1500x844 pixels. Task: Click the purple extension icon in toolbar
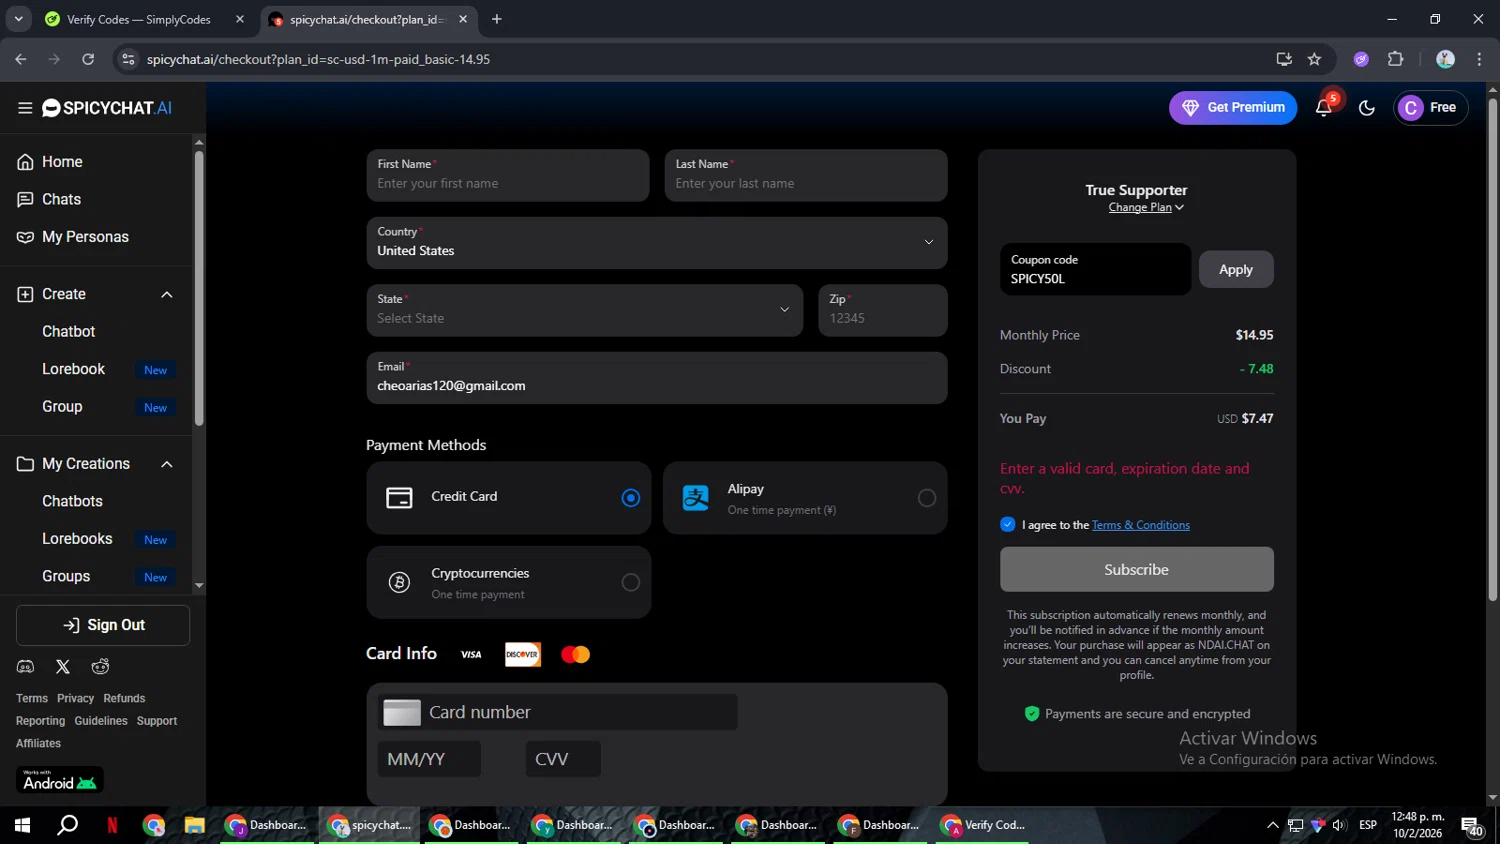pyautogui.click(x=1361, y=59)
